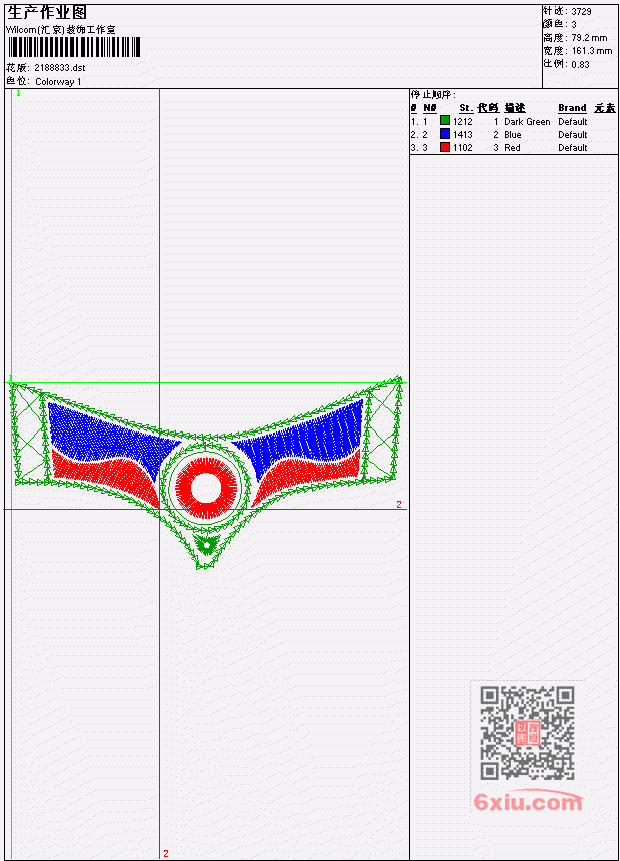Click the file name 2188833.dst
Viewport: 620px width, 861px height.
tap(60, 68)
